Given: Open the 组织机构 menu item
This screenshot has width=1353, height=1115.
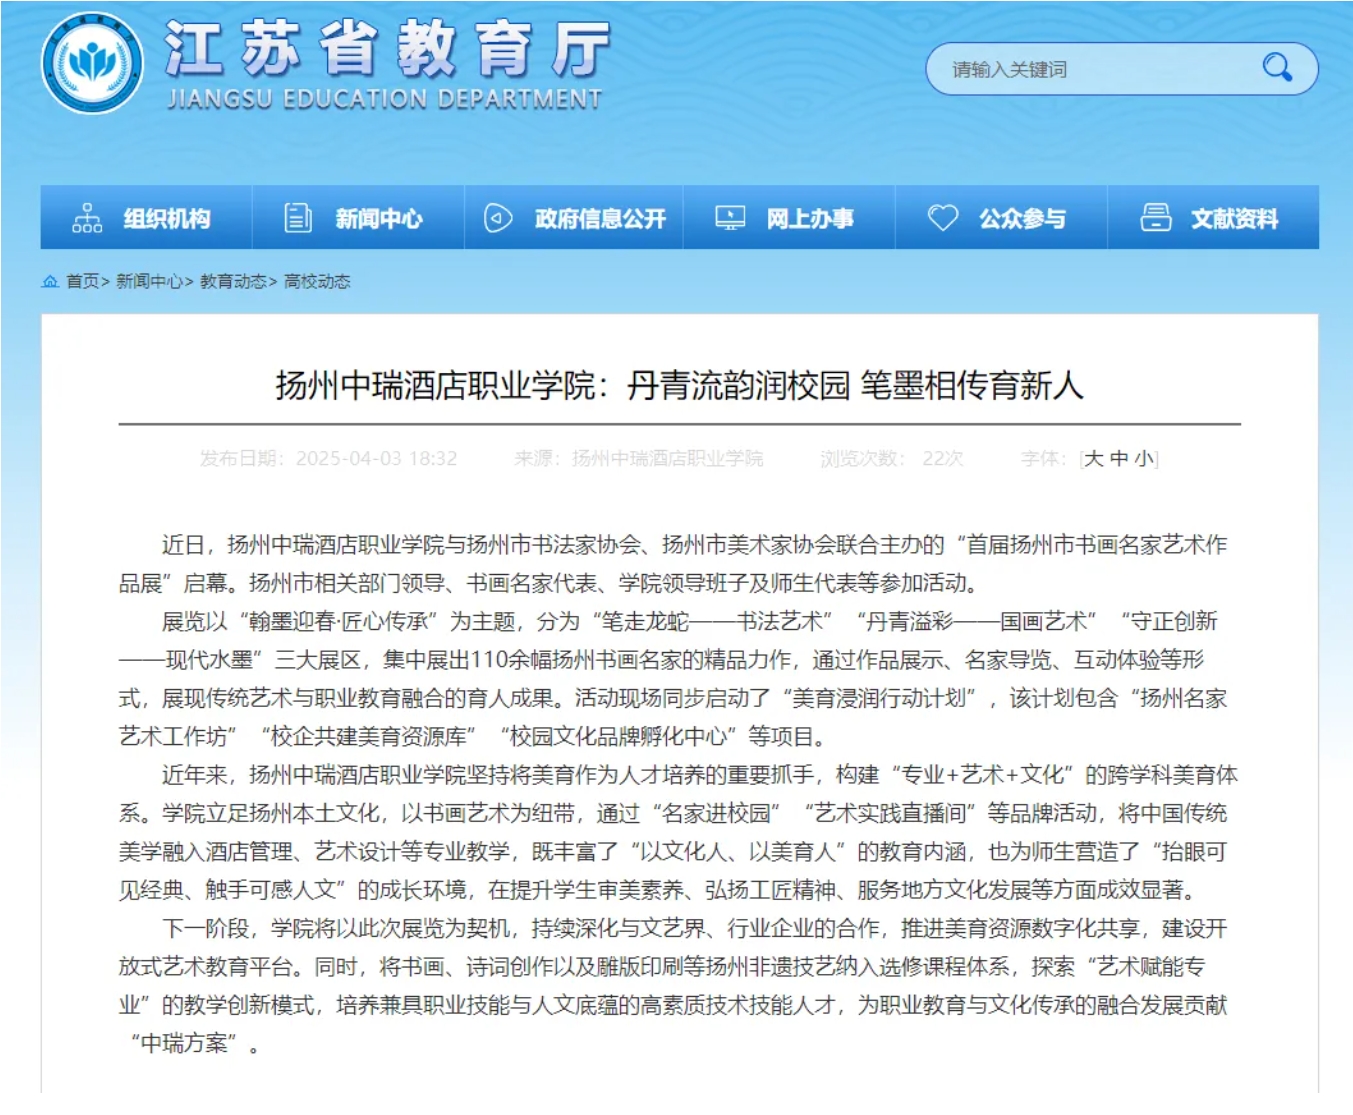Looking at the screenshot, I should pyautogui.click(x=167, y=219).
